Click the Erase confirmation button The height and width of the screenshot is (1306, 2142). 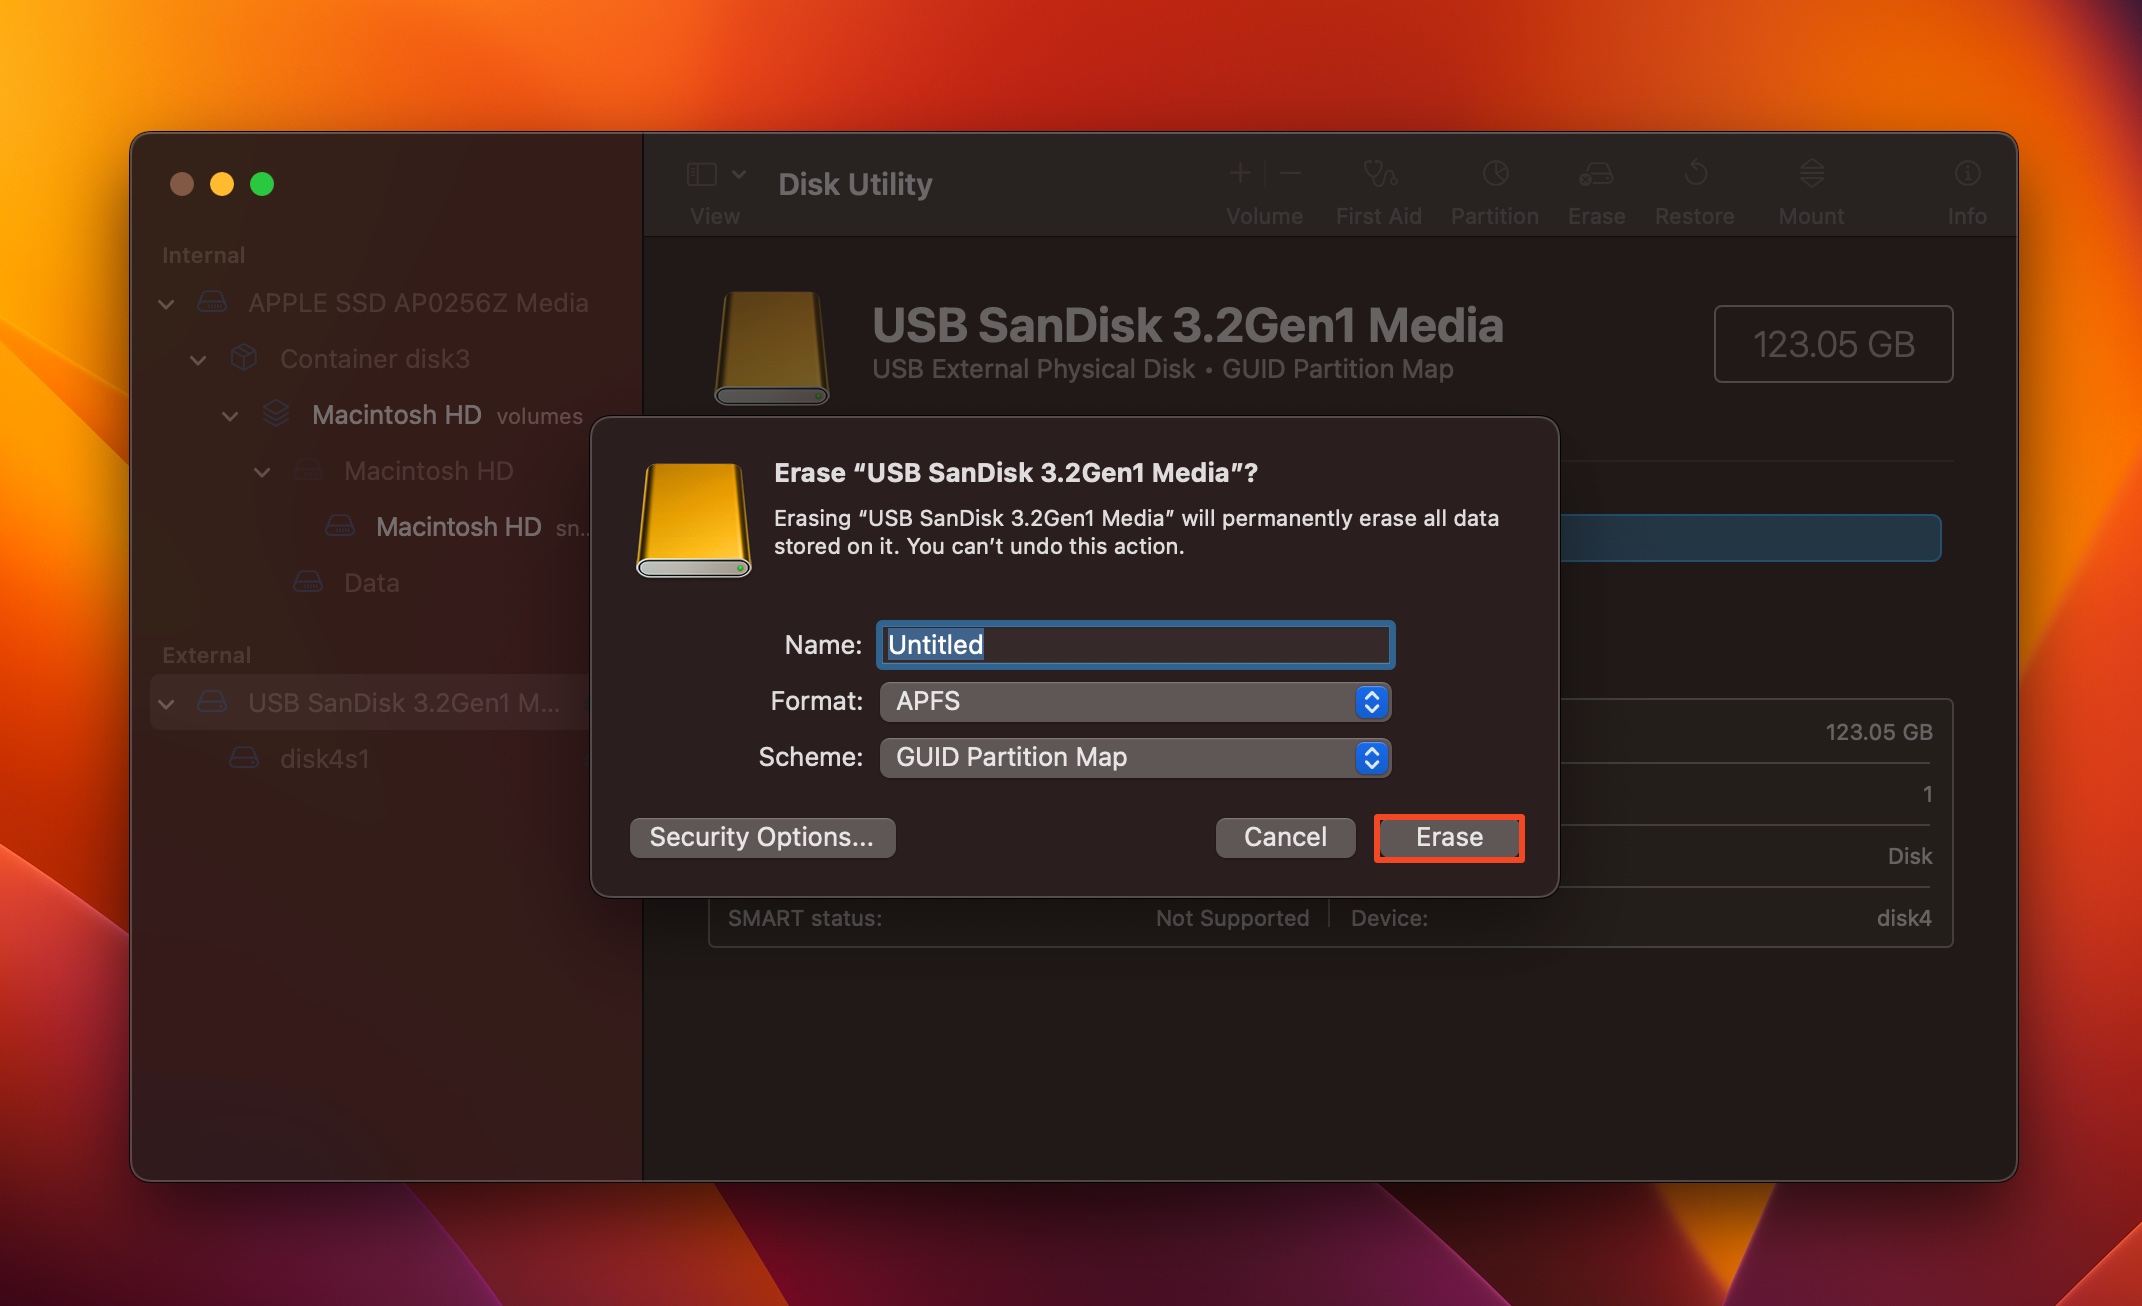pos(1447,837)
